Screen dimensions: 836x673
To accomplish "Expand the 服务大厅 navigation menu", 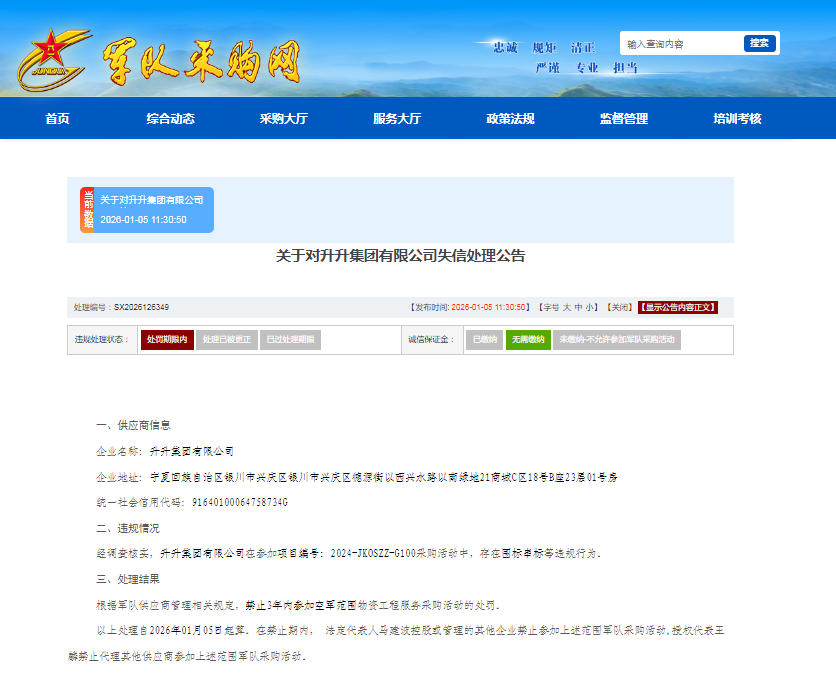I will pyautogui.click(x=397, y=119).
